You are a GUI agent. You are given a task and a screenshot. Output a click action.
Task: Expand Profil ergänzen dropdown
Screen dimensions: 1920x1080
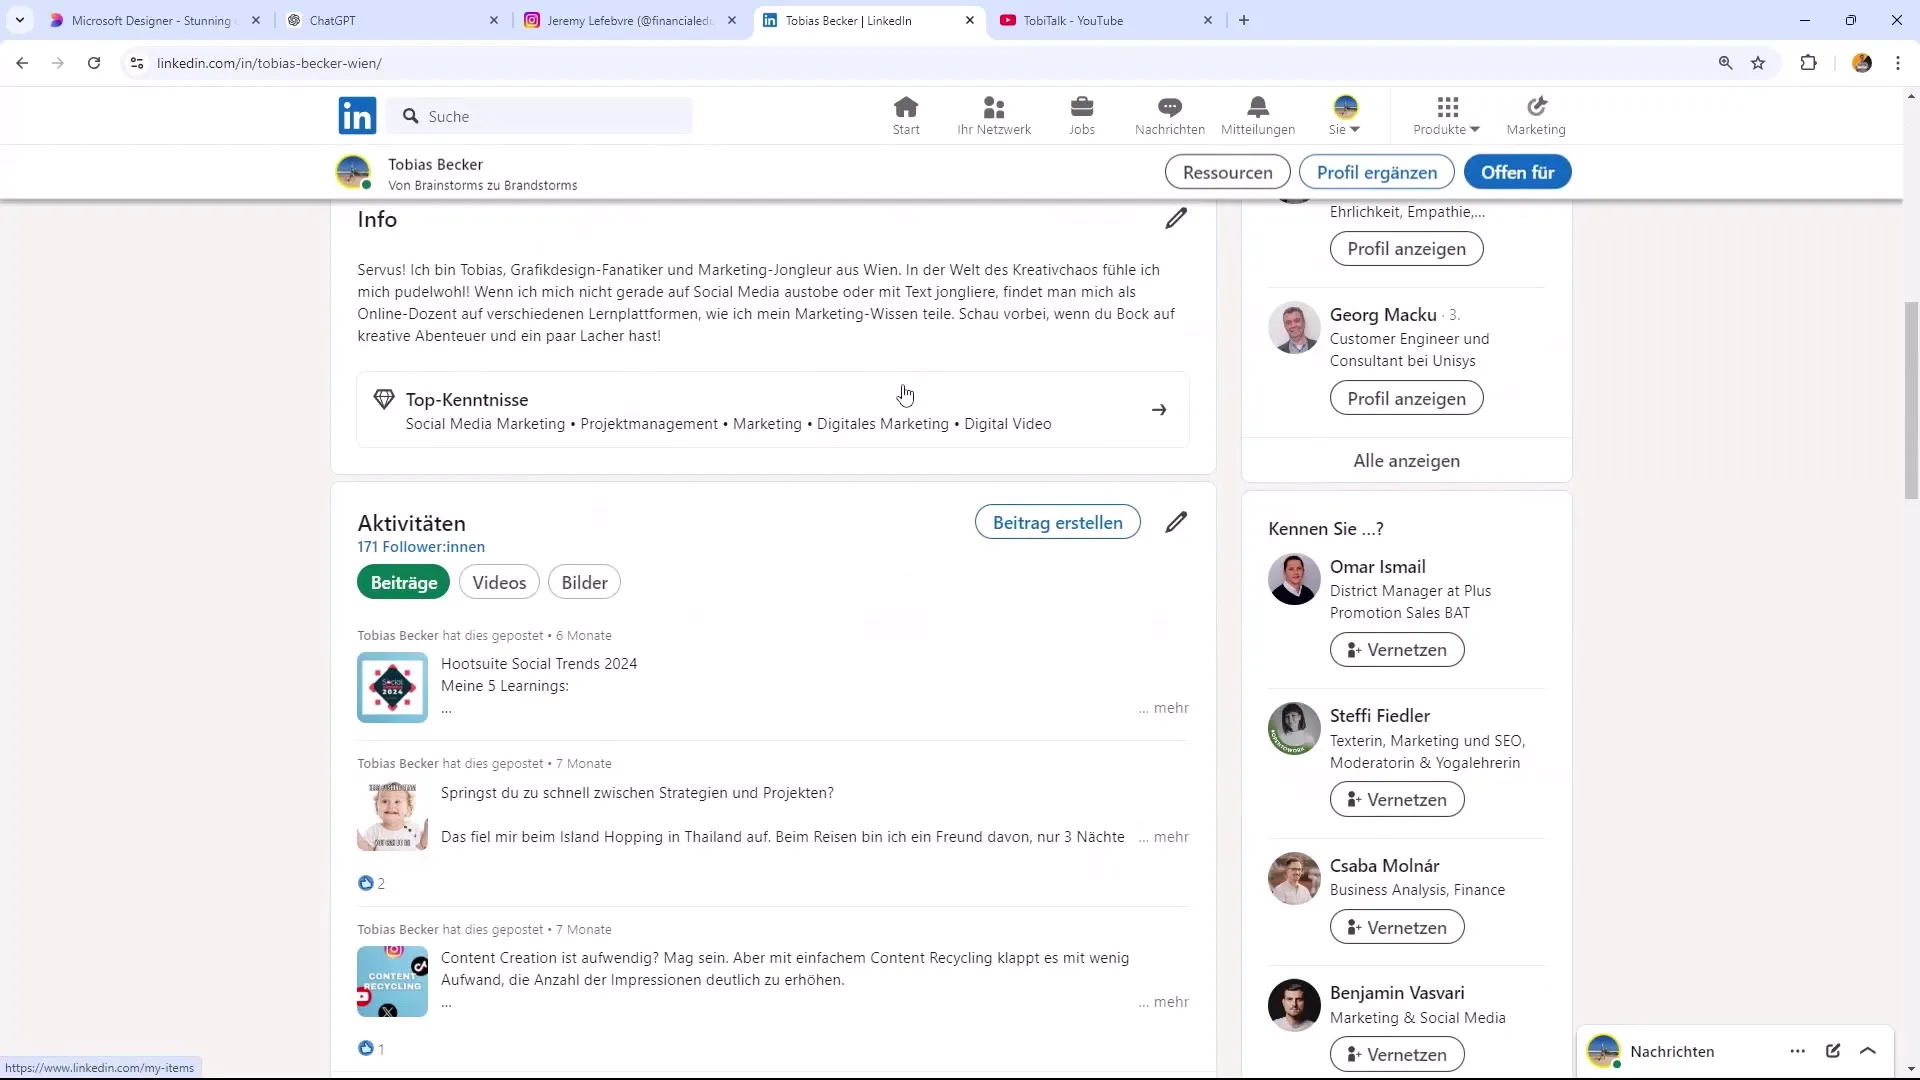point(1377,171)
